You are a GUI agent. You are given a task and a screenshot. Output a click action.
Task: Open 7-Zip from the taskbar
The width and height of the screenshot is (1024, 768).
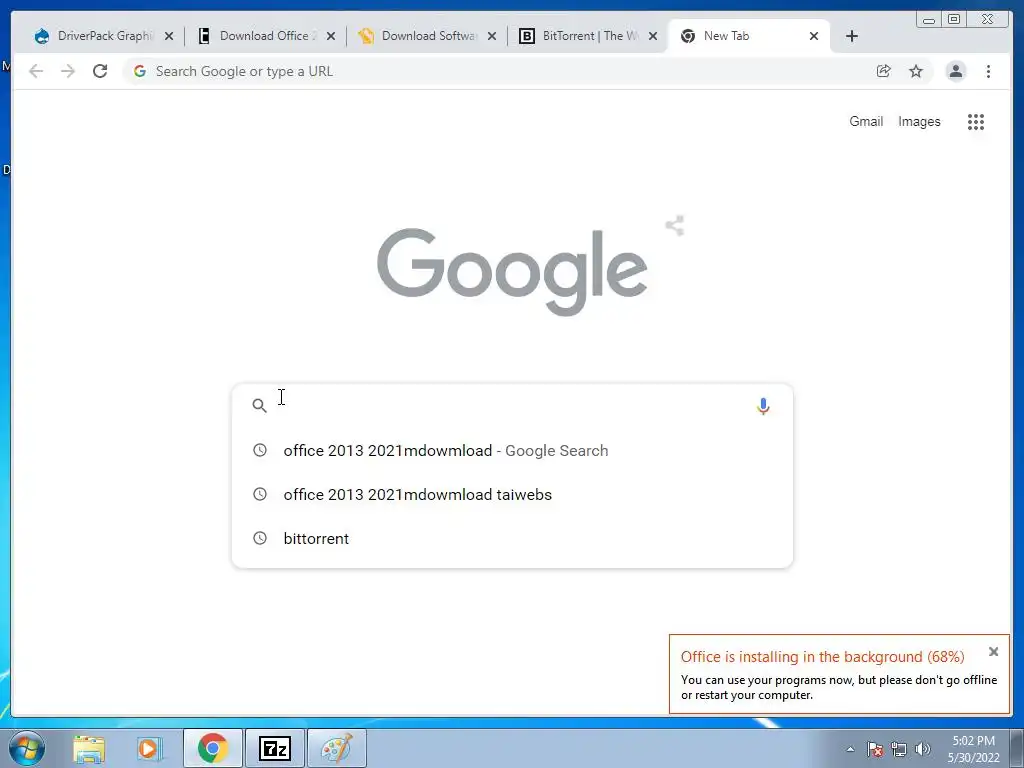[x=274, y=748]
